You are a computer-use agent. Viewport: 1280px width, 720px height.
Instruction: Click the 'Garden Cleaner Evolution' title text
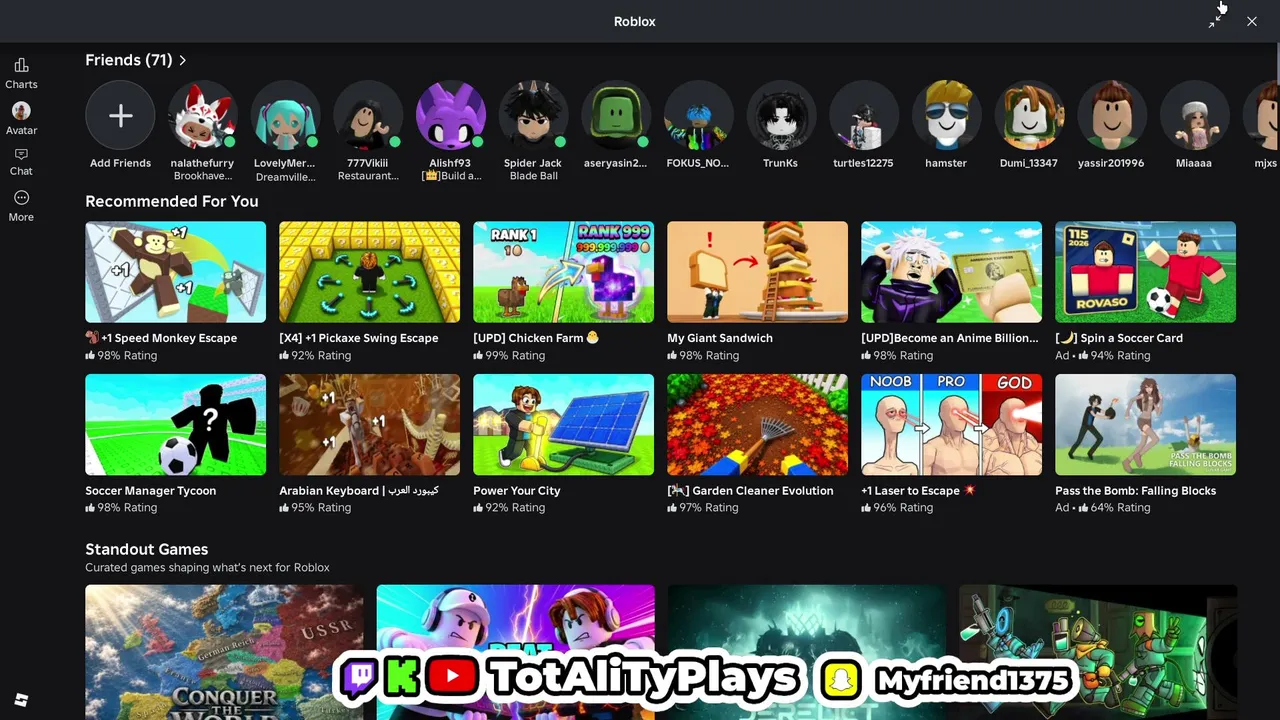pos(750,491)
